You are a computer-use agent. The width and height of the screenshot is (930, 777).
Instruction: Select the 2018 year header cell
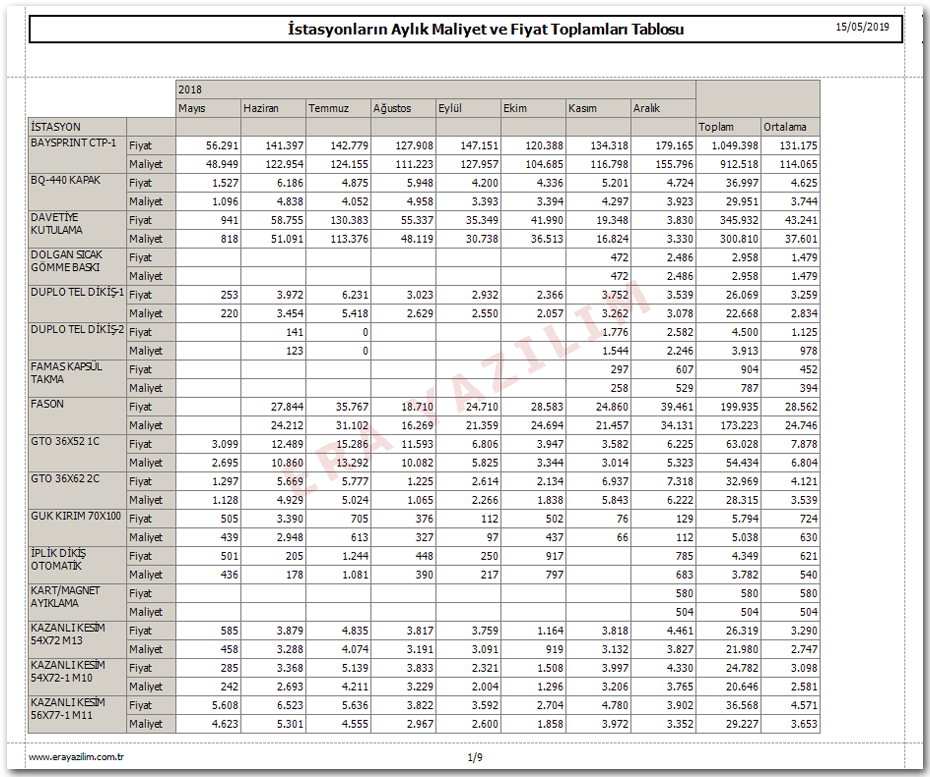tap(190, 90)
